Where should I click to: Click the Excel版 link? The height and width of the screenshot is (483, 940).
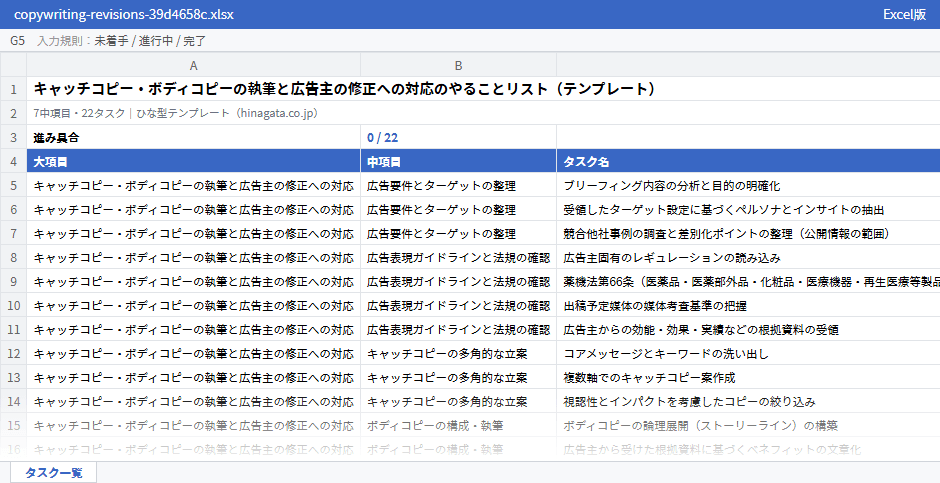coord(904,14)
